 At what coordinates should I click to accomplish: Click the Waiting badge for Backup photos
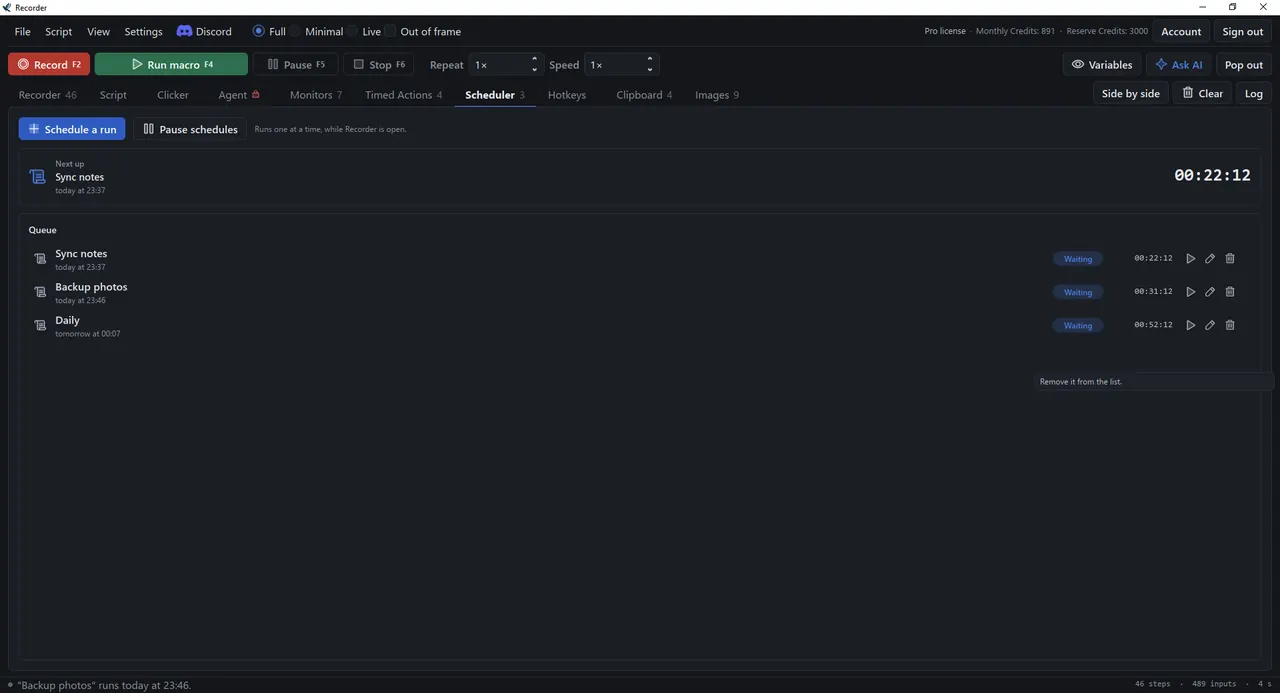coord(1078,292)
